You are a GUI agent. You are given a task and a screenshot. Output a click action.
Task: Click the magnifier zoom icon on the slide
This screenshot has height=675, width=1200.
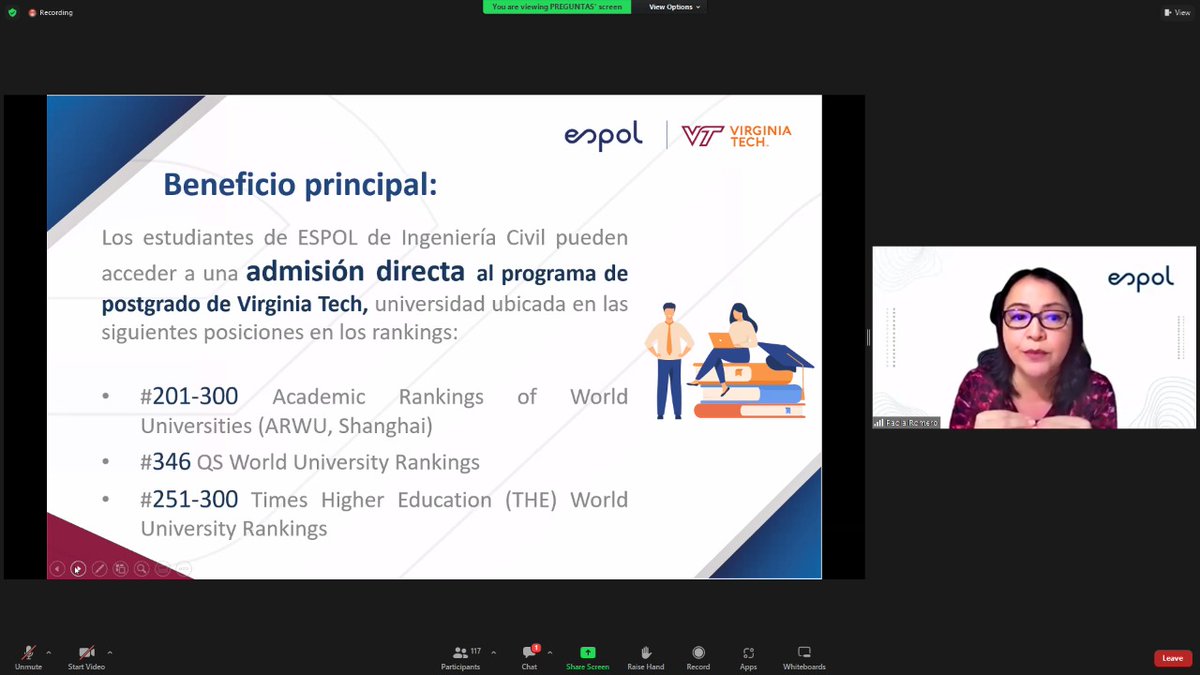point(142,569)
